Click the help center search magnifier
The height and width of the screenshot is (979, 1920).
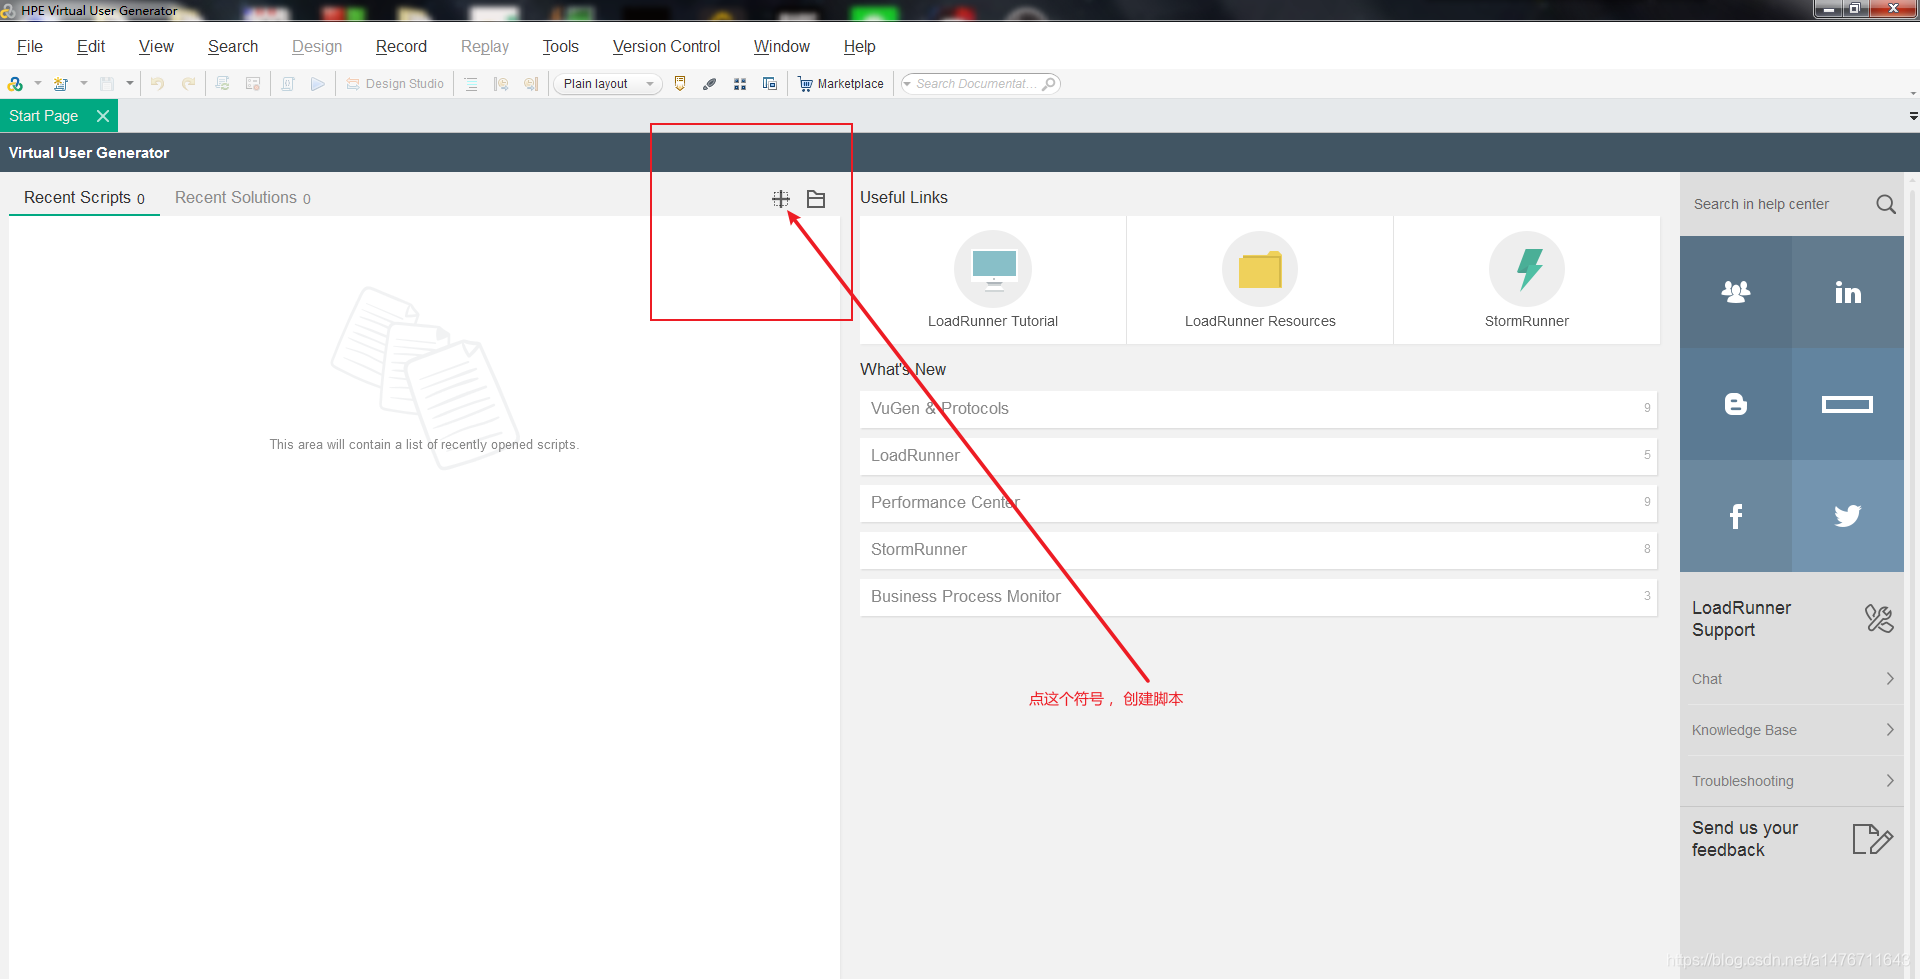pos(1886,204)
